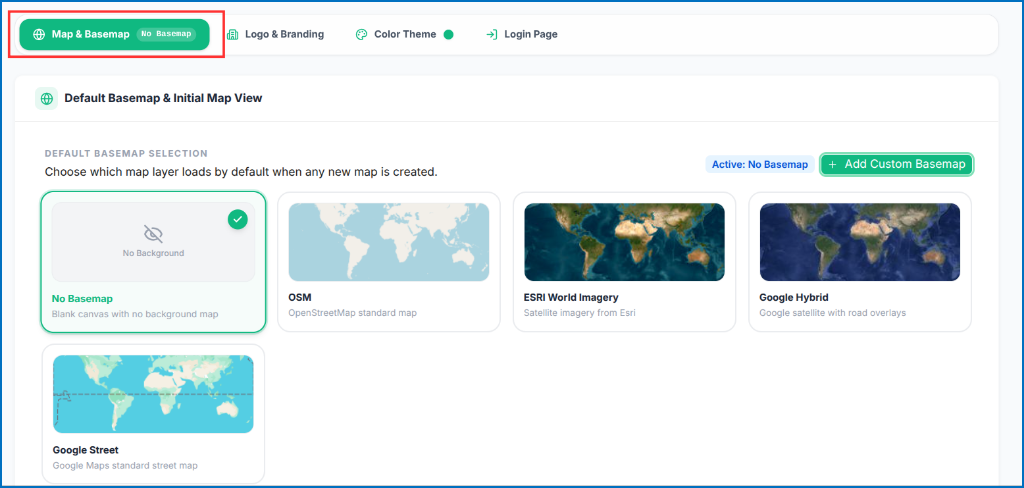Click the green No Basemap card title
The width and height of the screenshot is (1024, 488).
[x=82, y=299]
